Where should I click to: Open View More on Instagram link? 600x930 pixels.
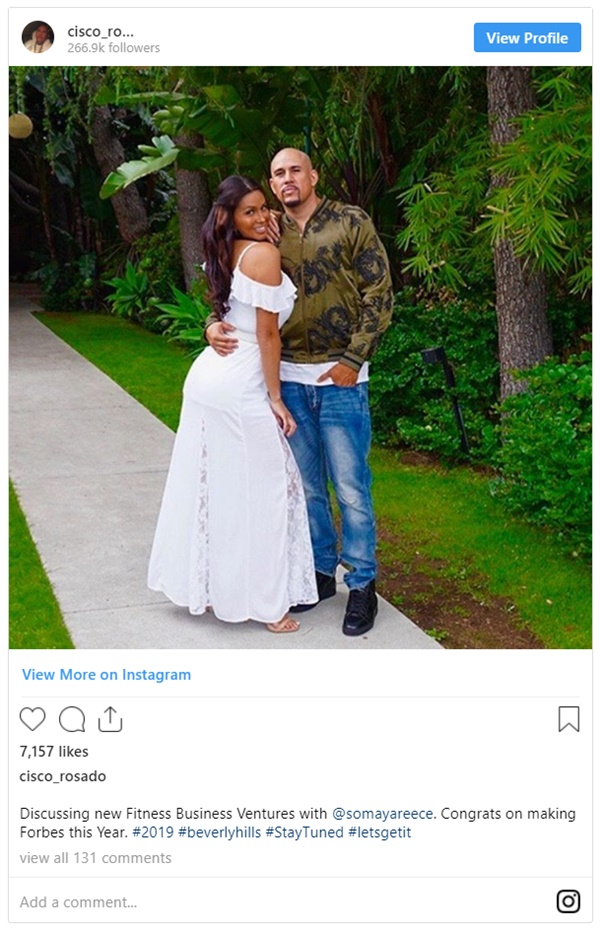point(107,675)
